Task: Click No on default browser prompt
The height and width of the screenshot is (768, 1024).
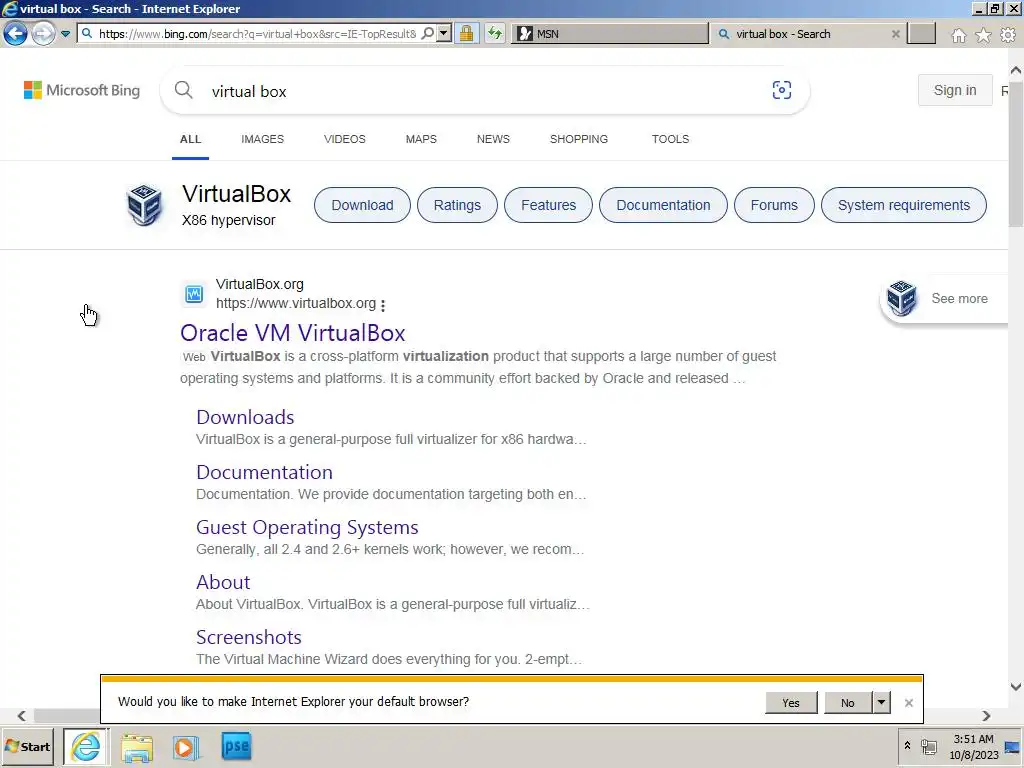Action: (848, 703)
